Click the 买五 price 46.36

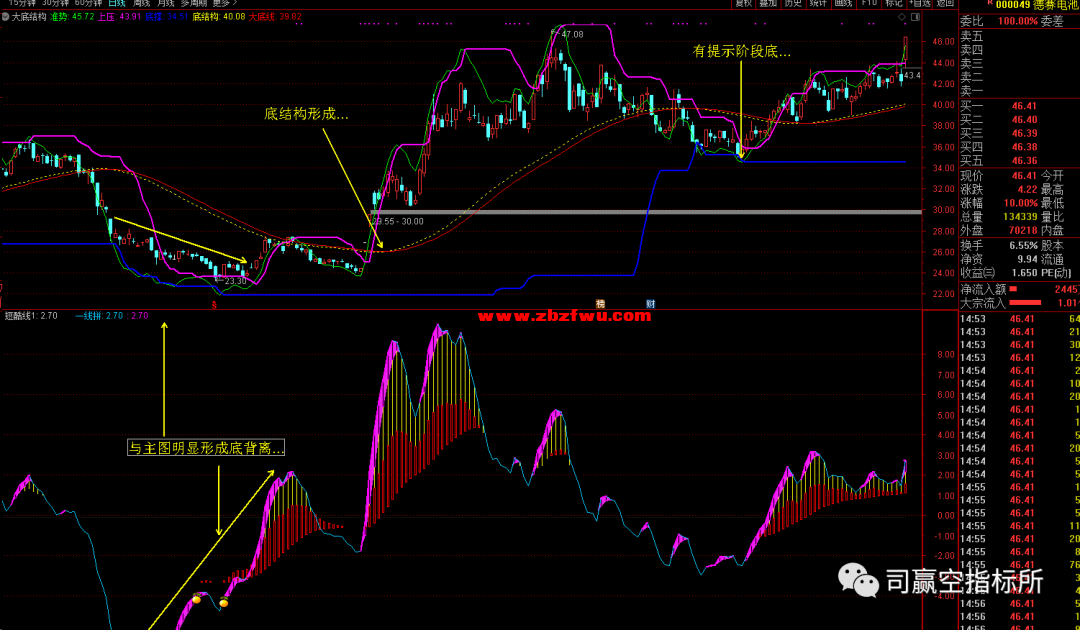click(1024, 161)
